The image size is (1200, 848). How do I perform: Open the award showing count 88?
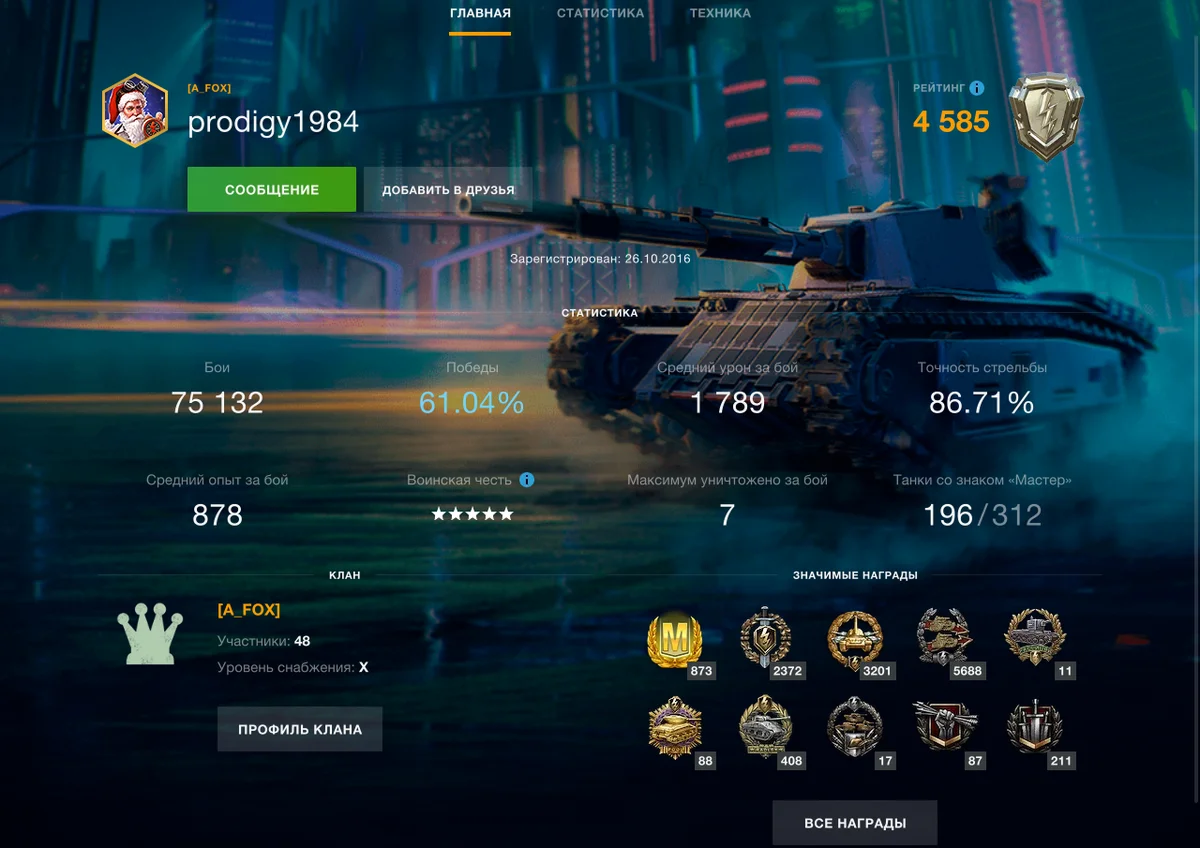(x=676, y=730)
